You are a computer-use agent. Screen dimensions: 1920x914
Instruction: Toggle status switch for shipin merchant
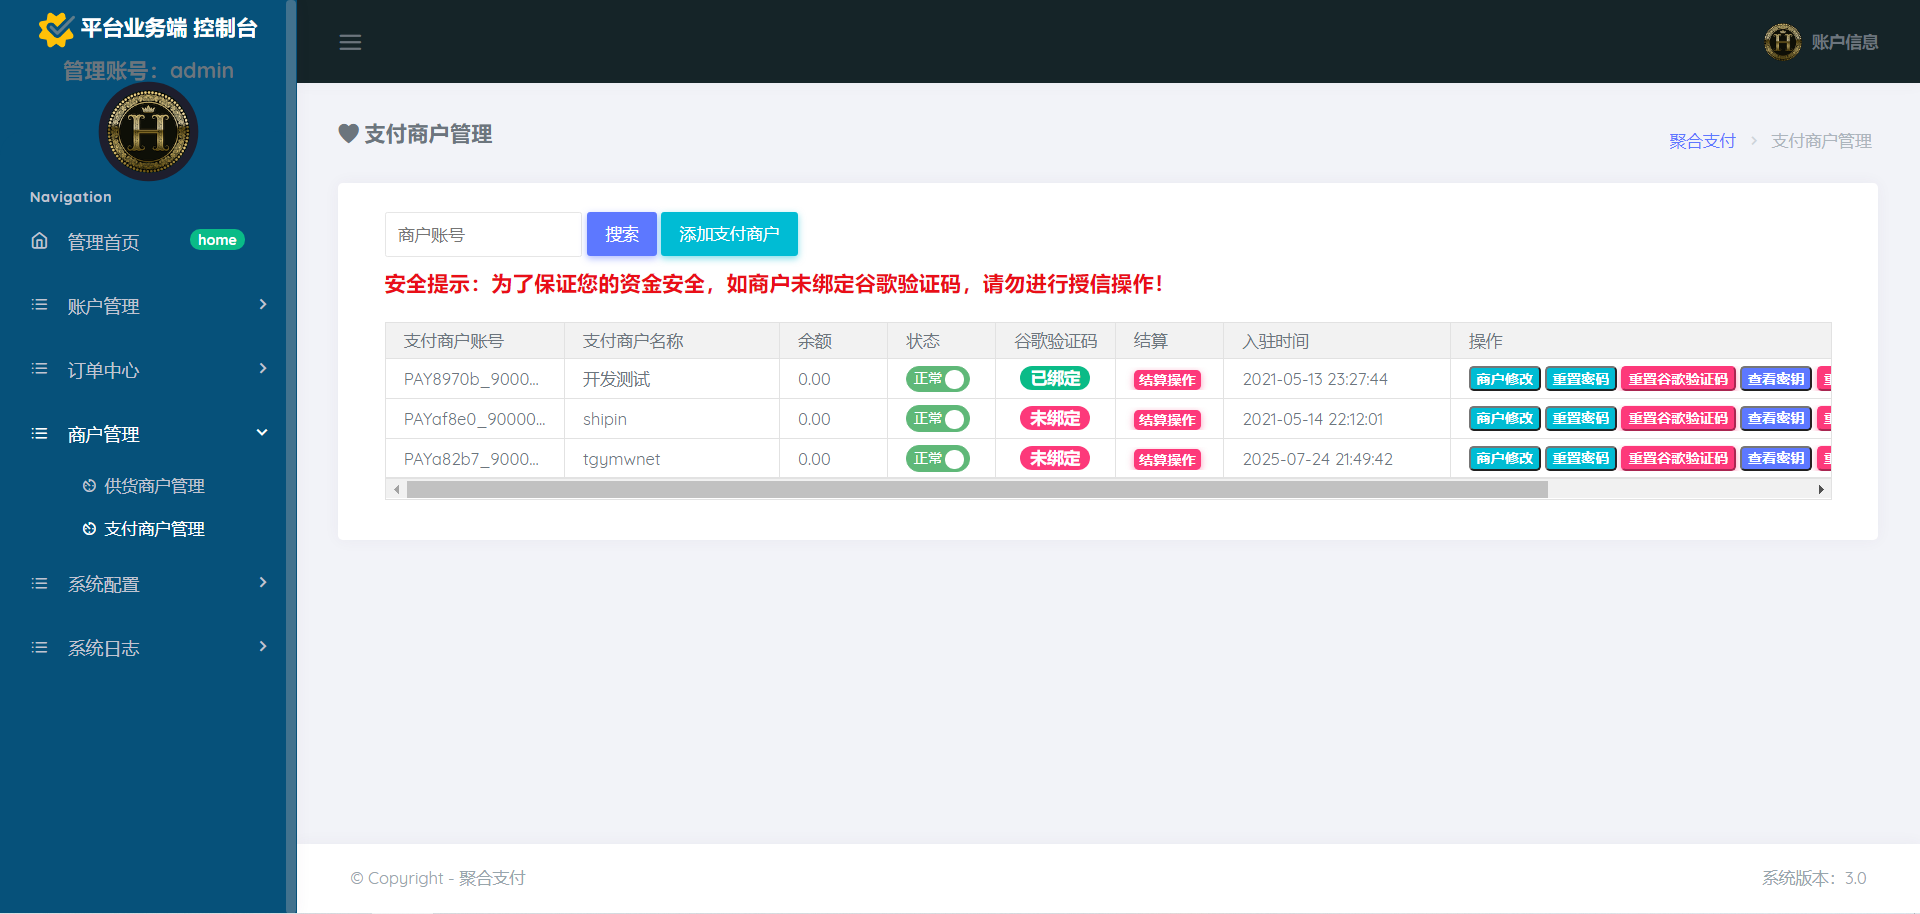coord(938,419)
